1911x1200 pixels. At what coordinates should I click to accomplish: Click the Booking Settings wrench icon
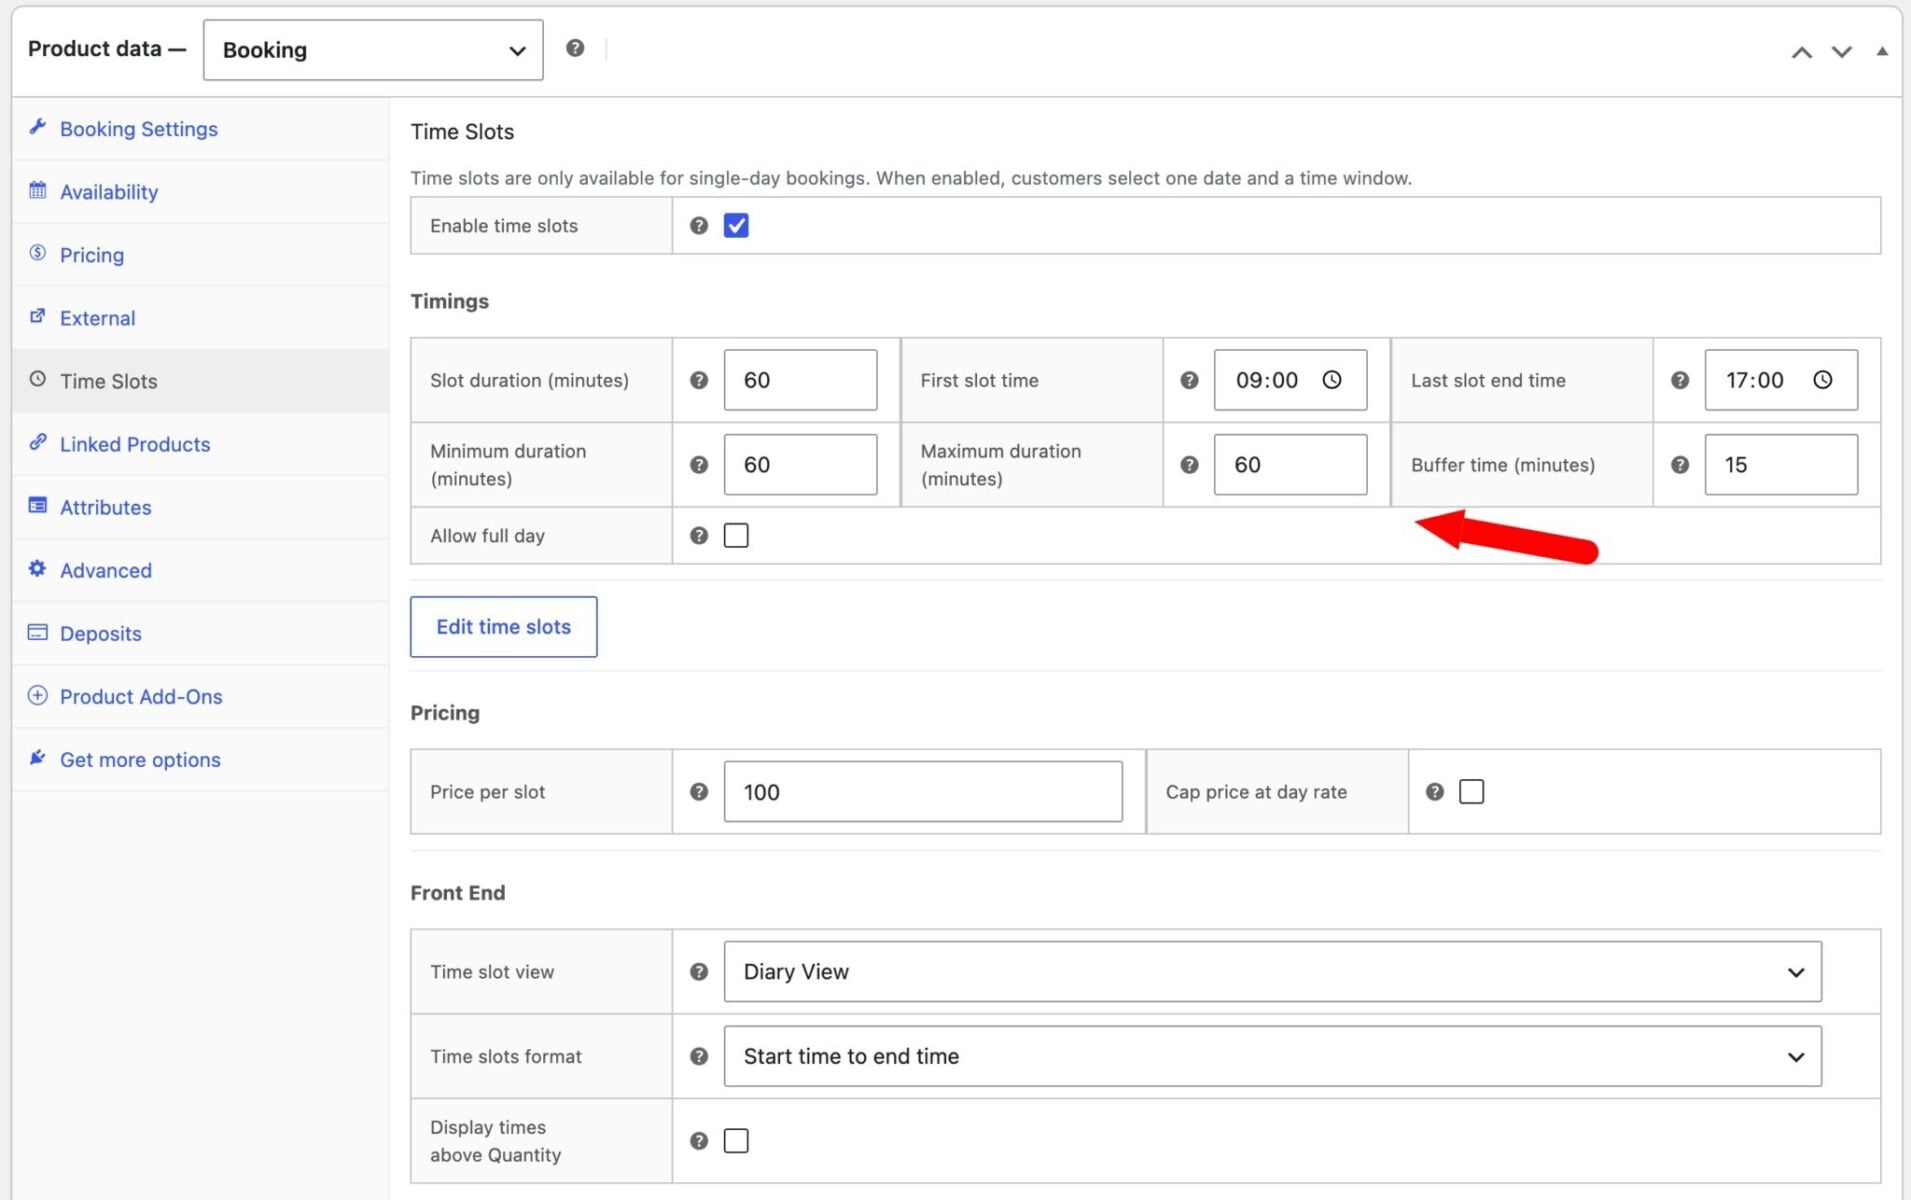click(38, 127)
